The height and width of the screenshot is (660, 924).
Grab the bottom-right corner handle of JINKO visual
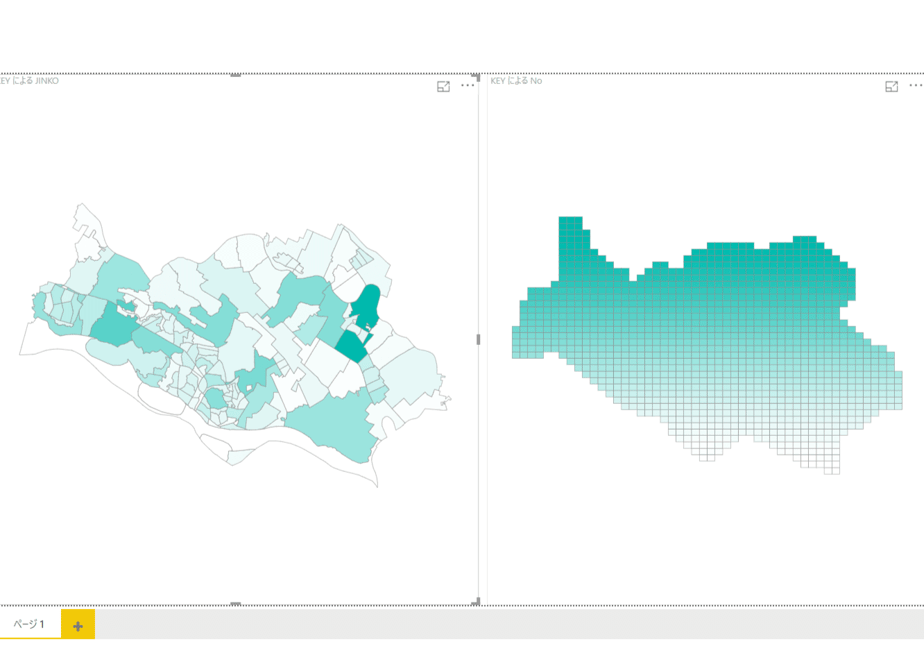tap(476, 602)
